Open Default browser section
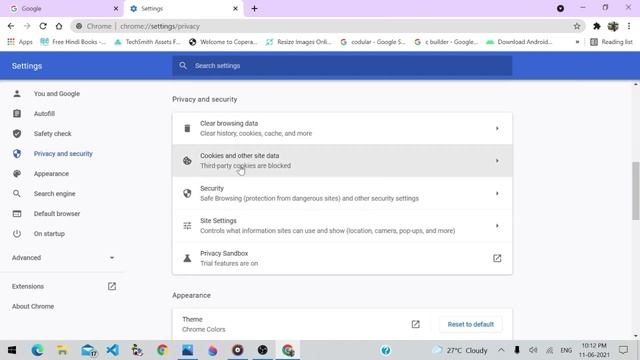Viewport: 640px width, 360px height. [57, 213]
